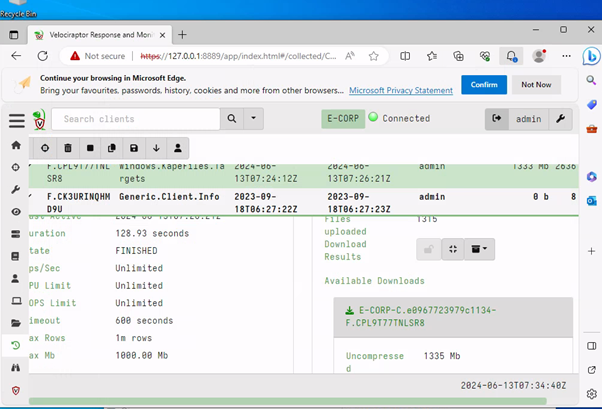The height and width of the screenshot is (409, 602).
Task: Click the Cancel (stop) collection button
Action: [90, 148]
